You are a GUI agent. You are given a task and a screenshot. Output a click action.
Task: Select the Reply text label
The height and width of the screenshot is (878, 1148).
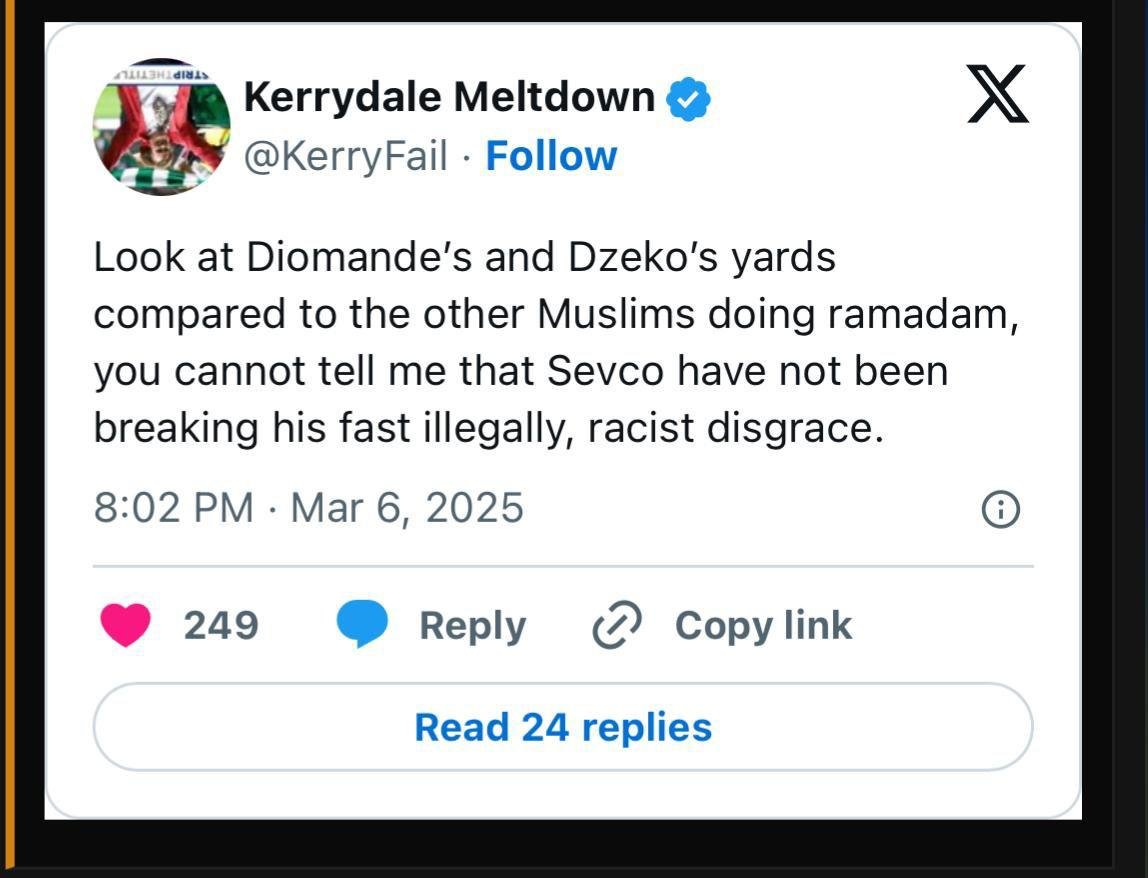click(x=472, y=627)
